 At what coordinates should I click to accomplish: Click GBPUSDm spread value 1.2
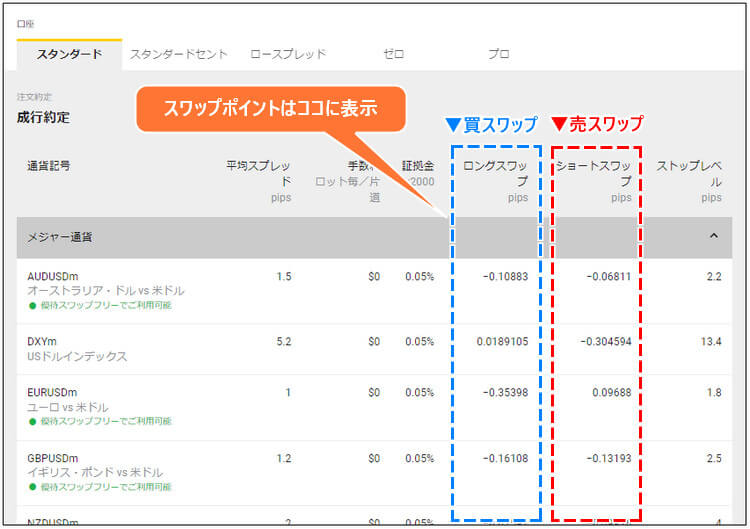[284, 458]
